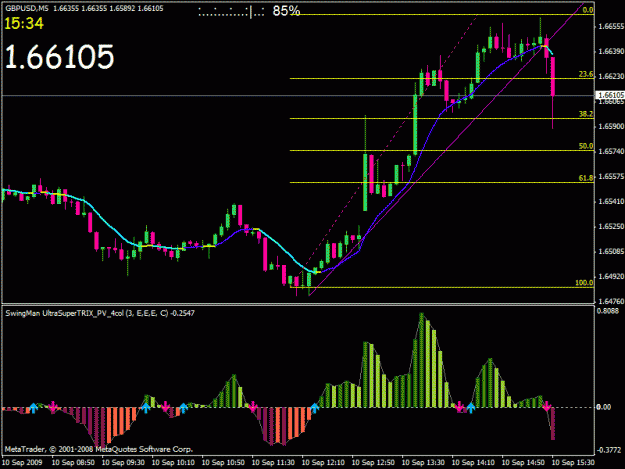This screenshot has width=625, height=469.
Task: Click the 1.65740 price axis value
Action: (x=611, y=151)
